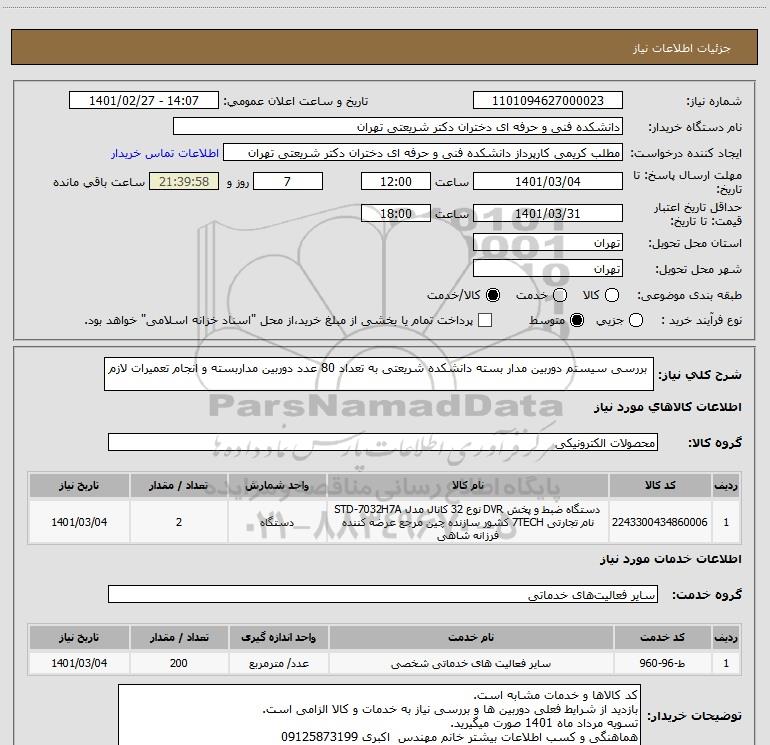The image size is (770, 745).
Task: Click the buyer organization name field
Action: tap(398, 127)
